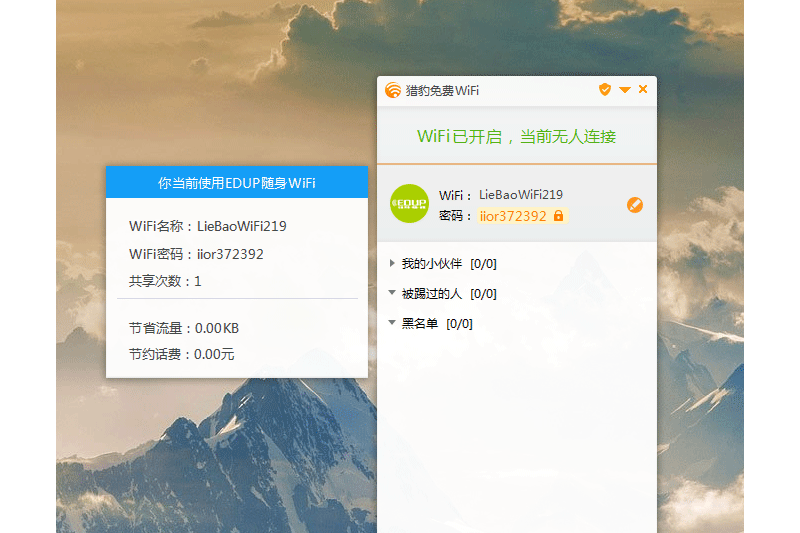Collapse the 被踢过的人 [0/0] group
800x533 pixels.
(392, 293)
